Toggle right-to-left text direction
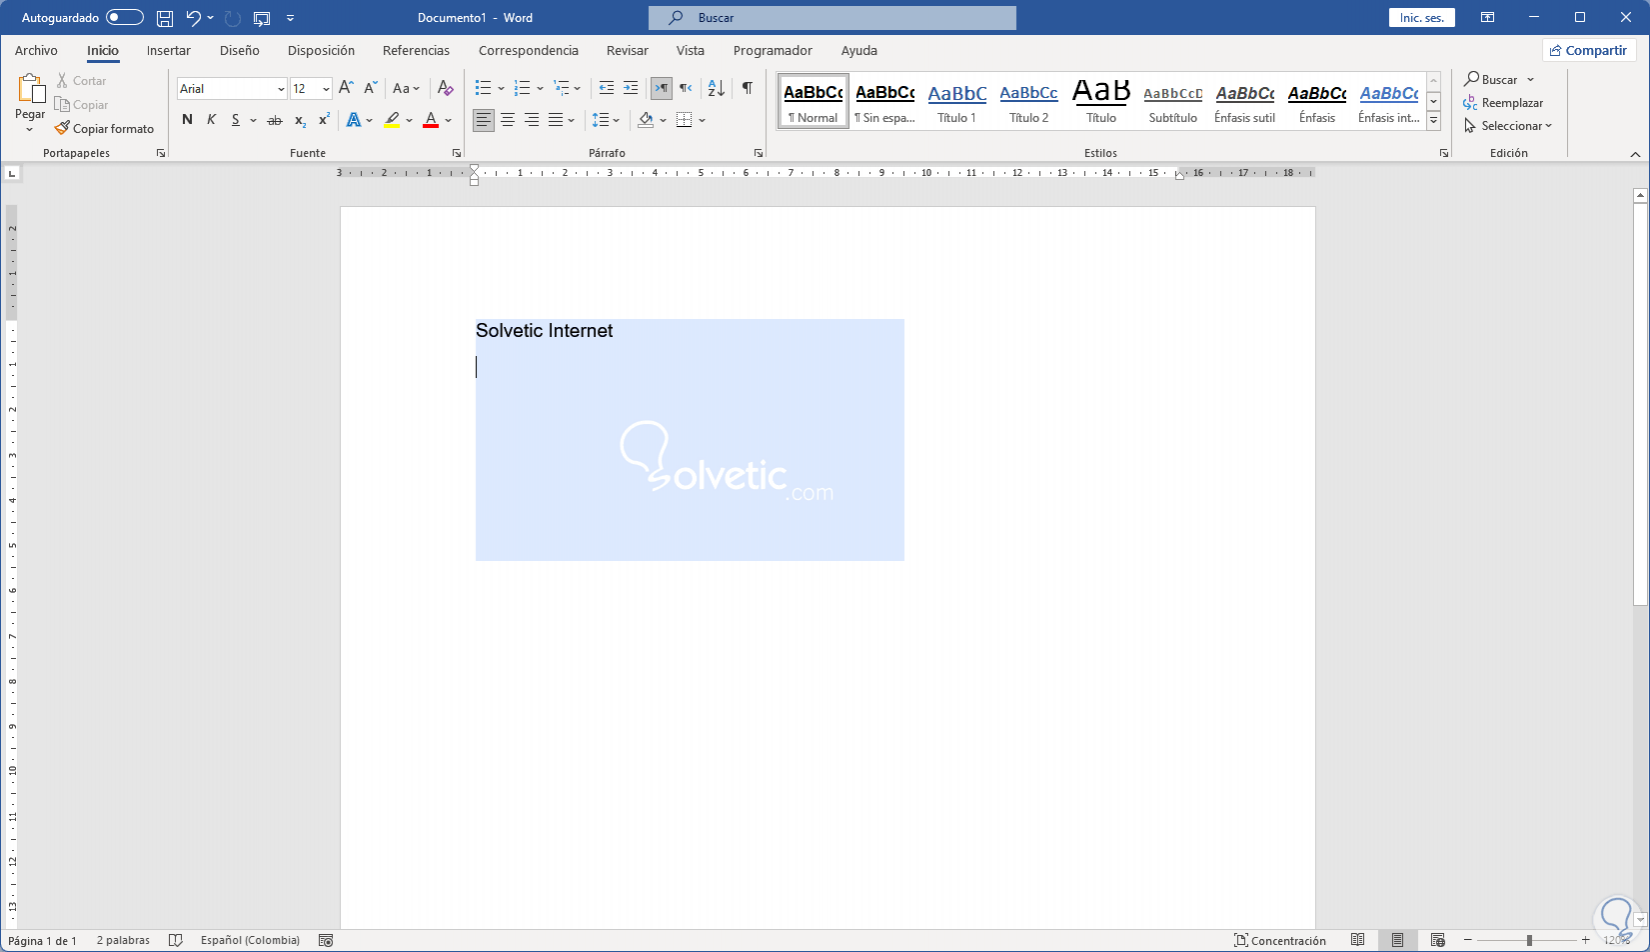This screenshot has width=1650, height=952. point(686,89)
